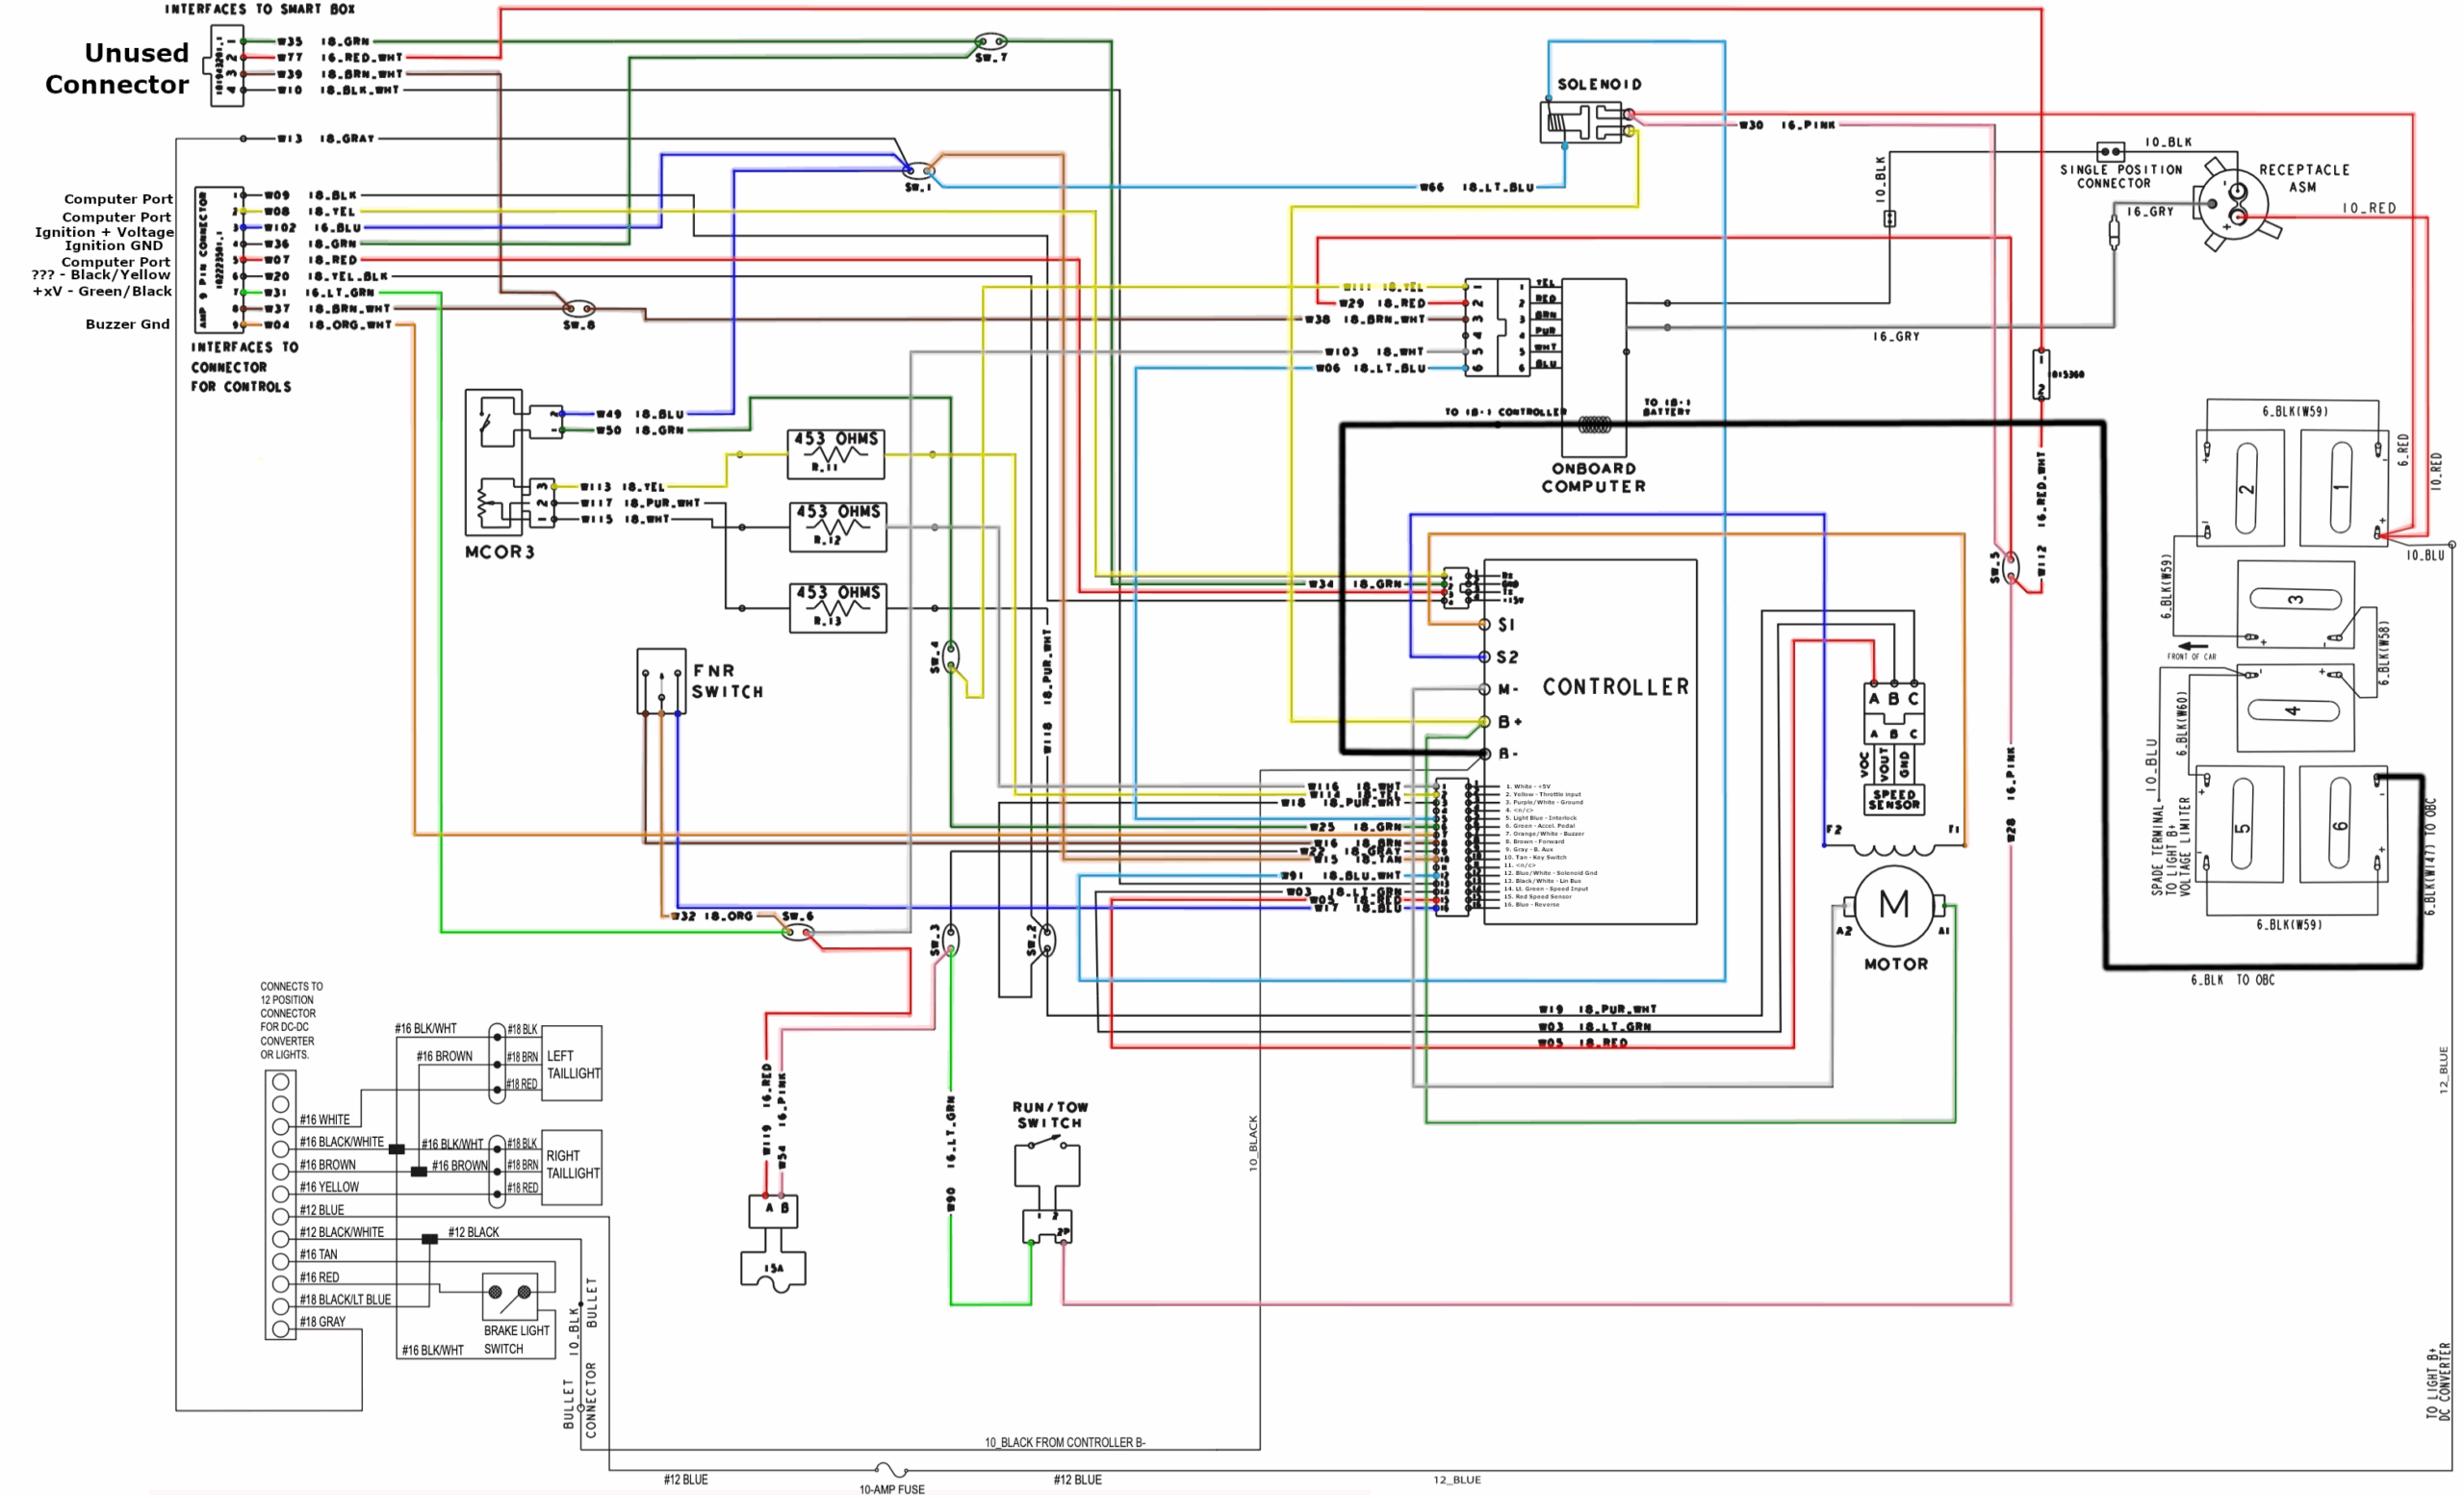Click the Onboard Computer label
Image resolution: width=2464 pixels, height=1495 pixels.
pos(1593,478)
